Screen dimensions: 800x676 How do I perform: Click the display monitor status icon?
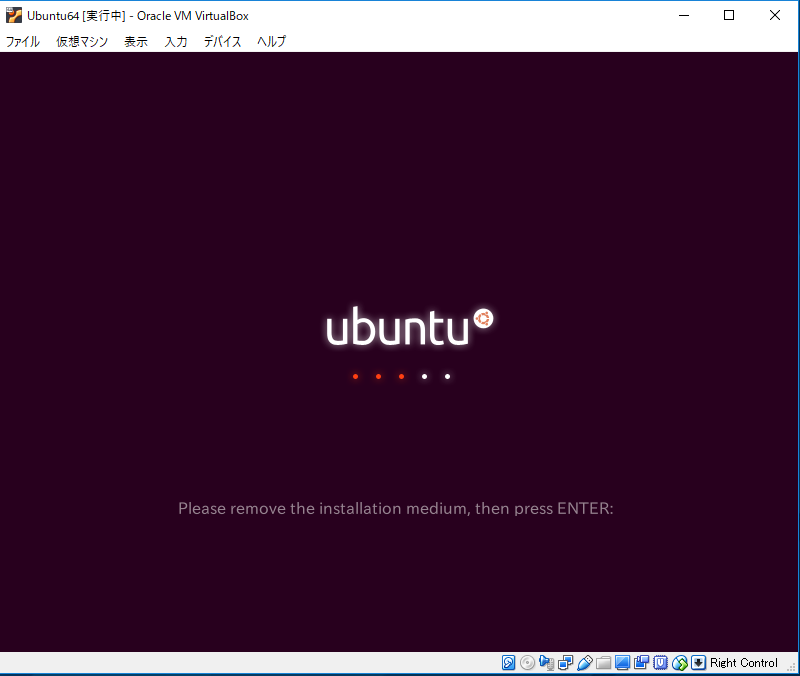[622, 662]
